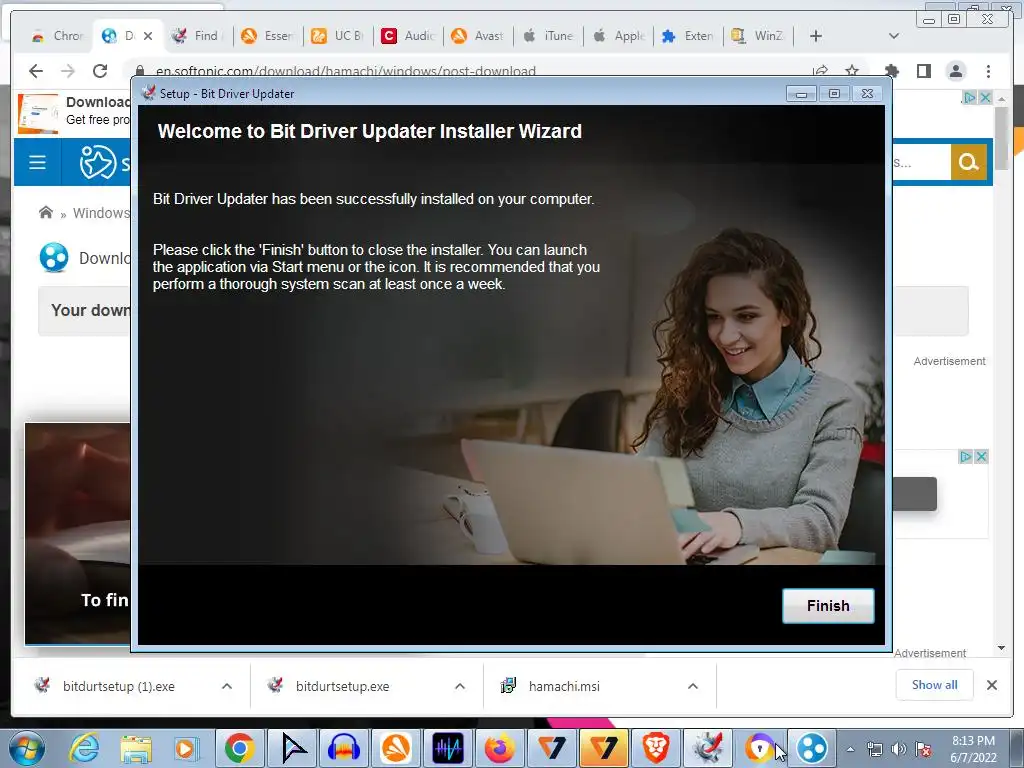Open Windows Media Player from taskbar
The image size is (1024, 768).
tap(187, 748)
